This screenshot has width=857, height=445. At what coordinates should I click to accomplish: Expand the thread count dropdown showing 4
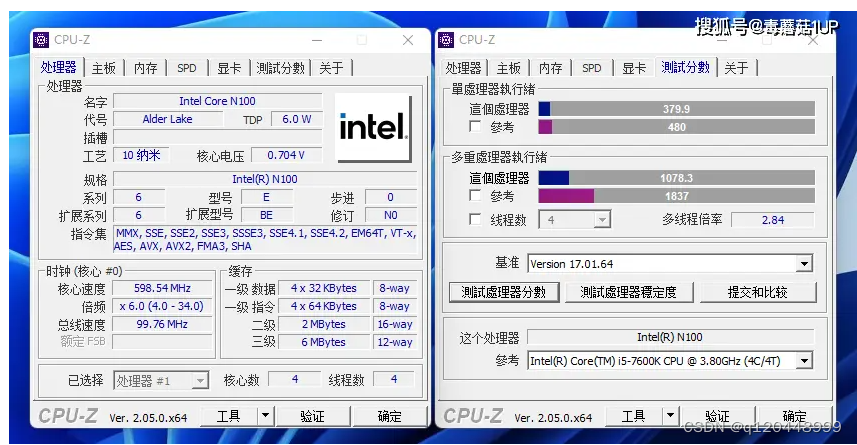click(x=602, y=220)
